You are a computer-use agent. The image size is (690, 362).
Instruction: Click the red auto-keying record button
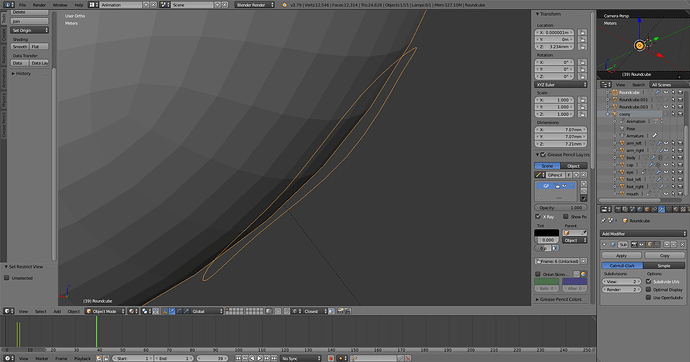point(331,358)
